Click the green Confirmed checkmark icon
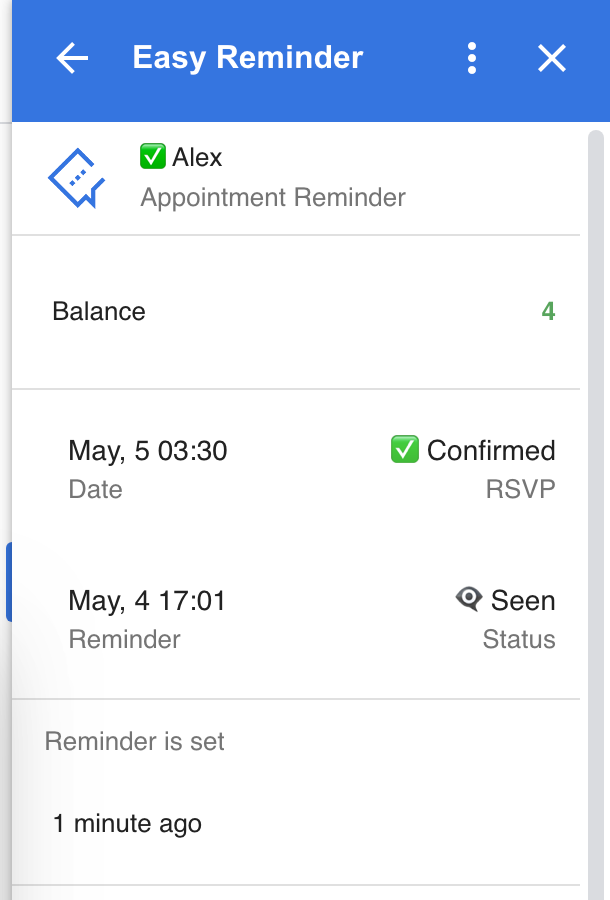The image size is (610, 900). 404,450
